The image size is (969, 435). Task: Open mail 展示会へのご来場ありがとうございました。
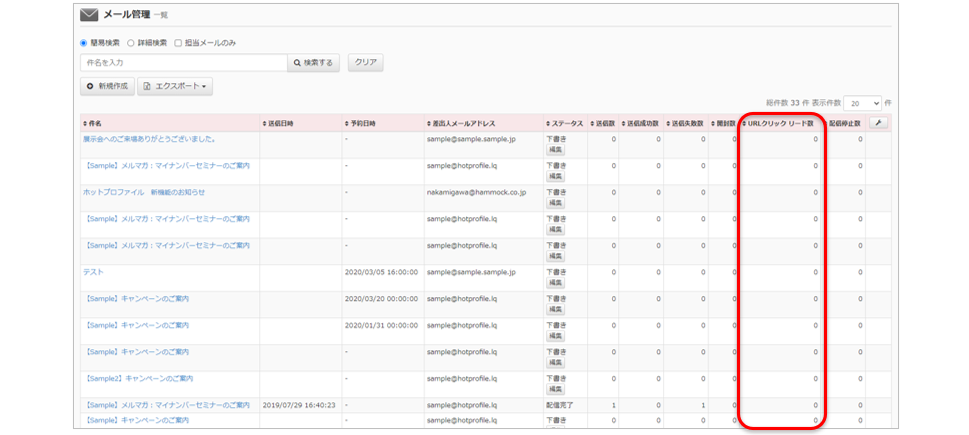149,139
